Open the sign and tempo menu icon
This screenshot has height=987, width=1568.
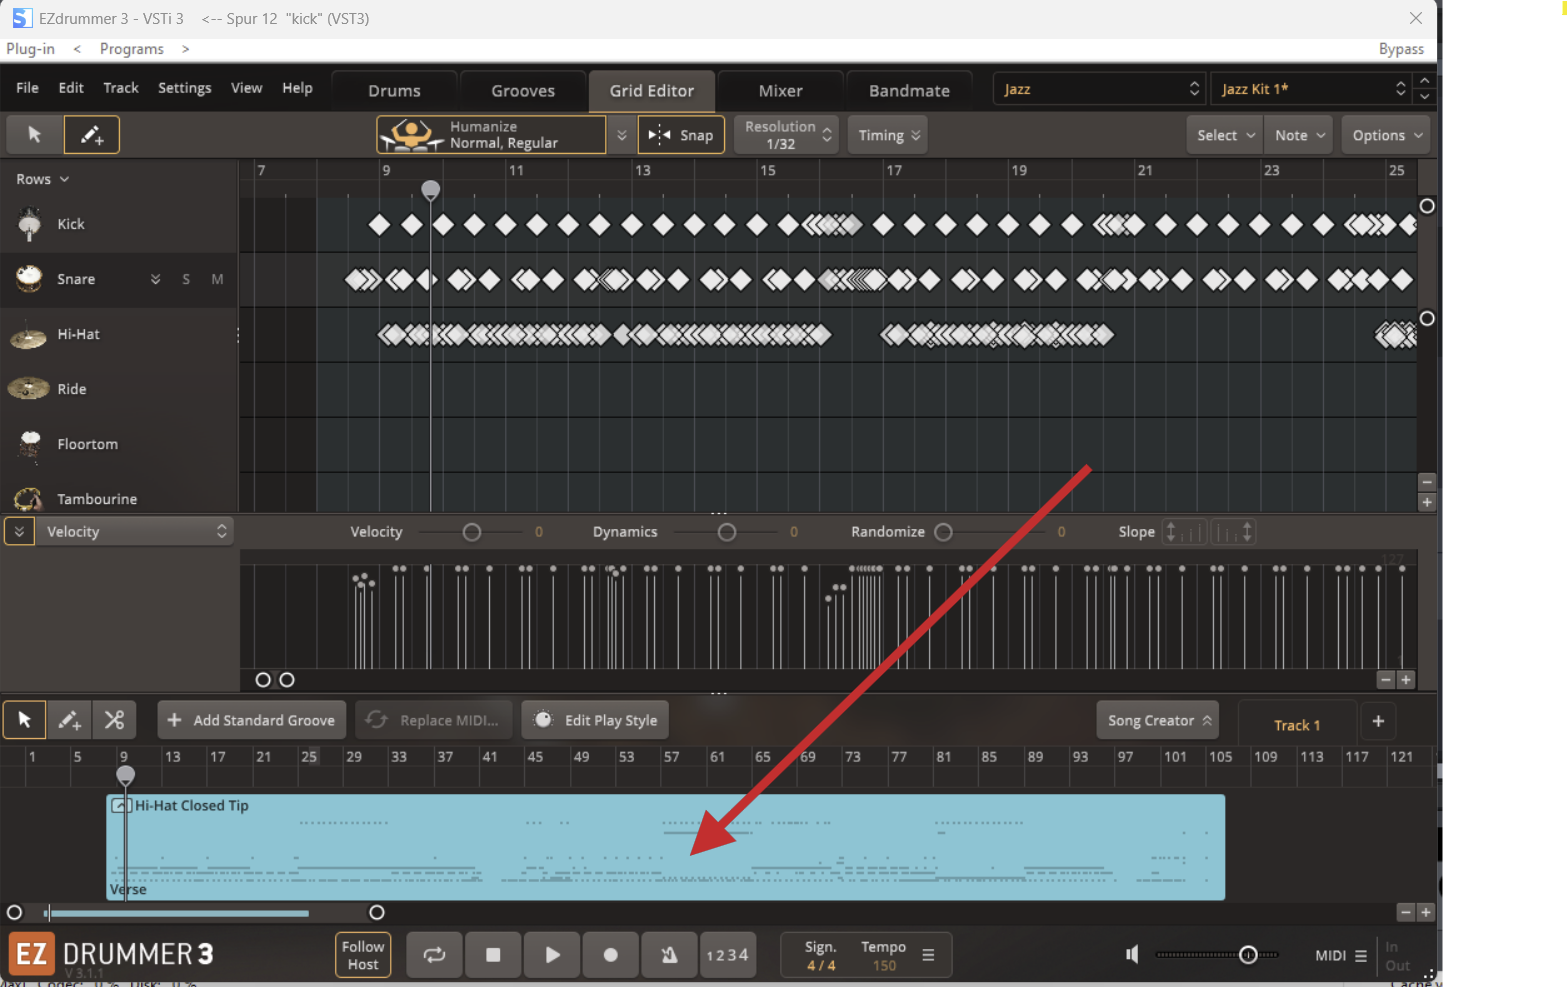(x=928, y=955)
